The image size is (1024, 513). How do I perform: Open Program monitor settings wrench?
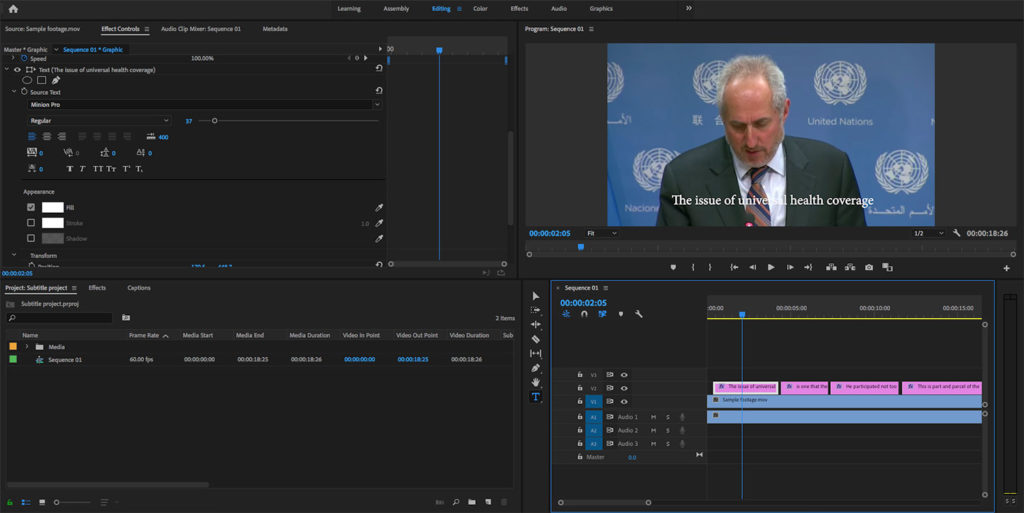tap(957, 233)
